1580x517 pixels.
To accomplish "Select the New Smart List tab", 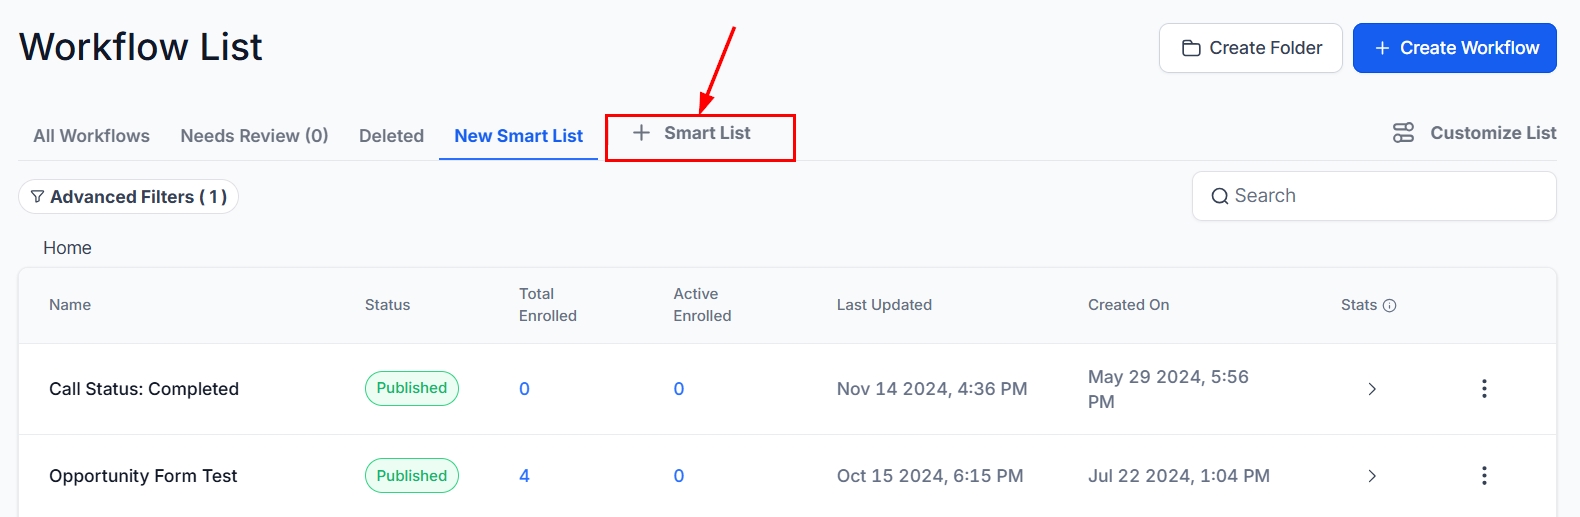I will pyautogui.click(x=518, y=136).
